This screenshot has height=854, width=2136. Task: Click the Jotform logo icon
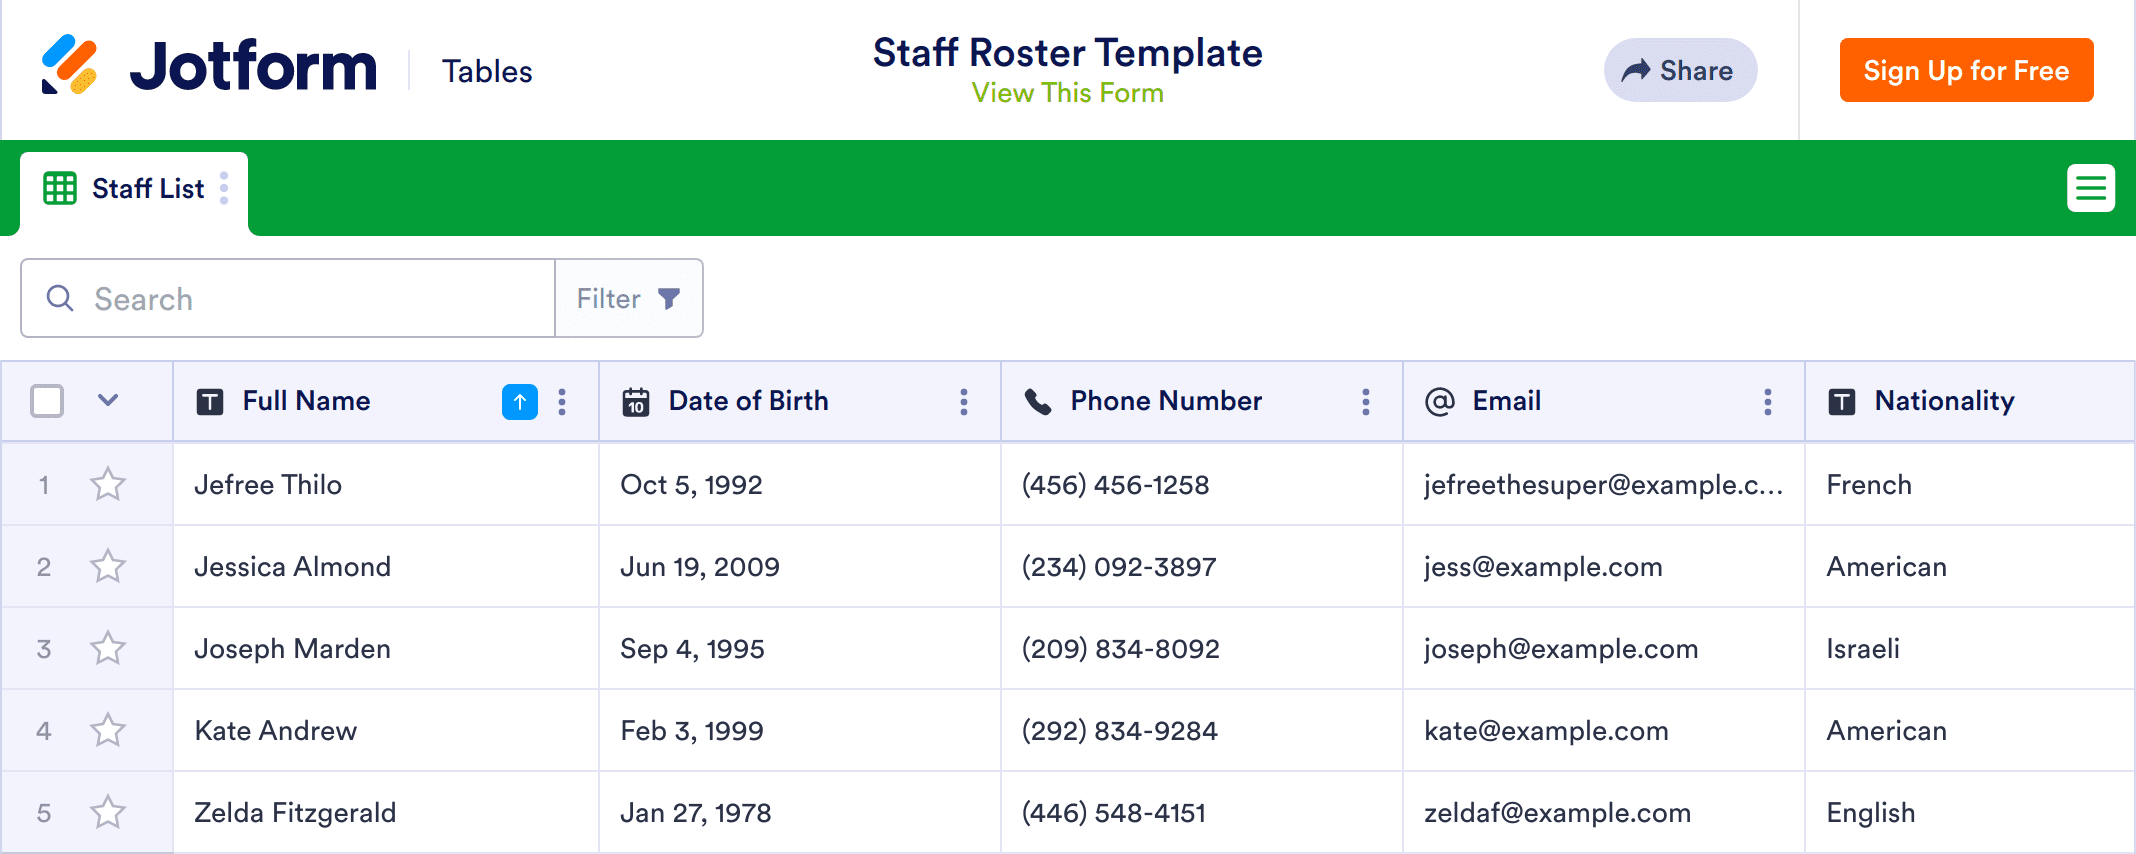(x=69, y=66)
